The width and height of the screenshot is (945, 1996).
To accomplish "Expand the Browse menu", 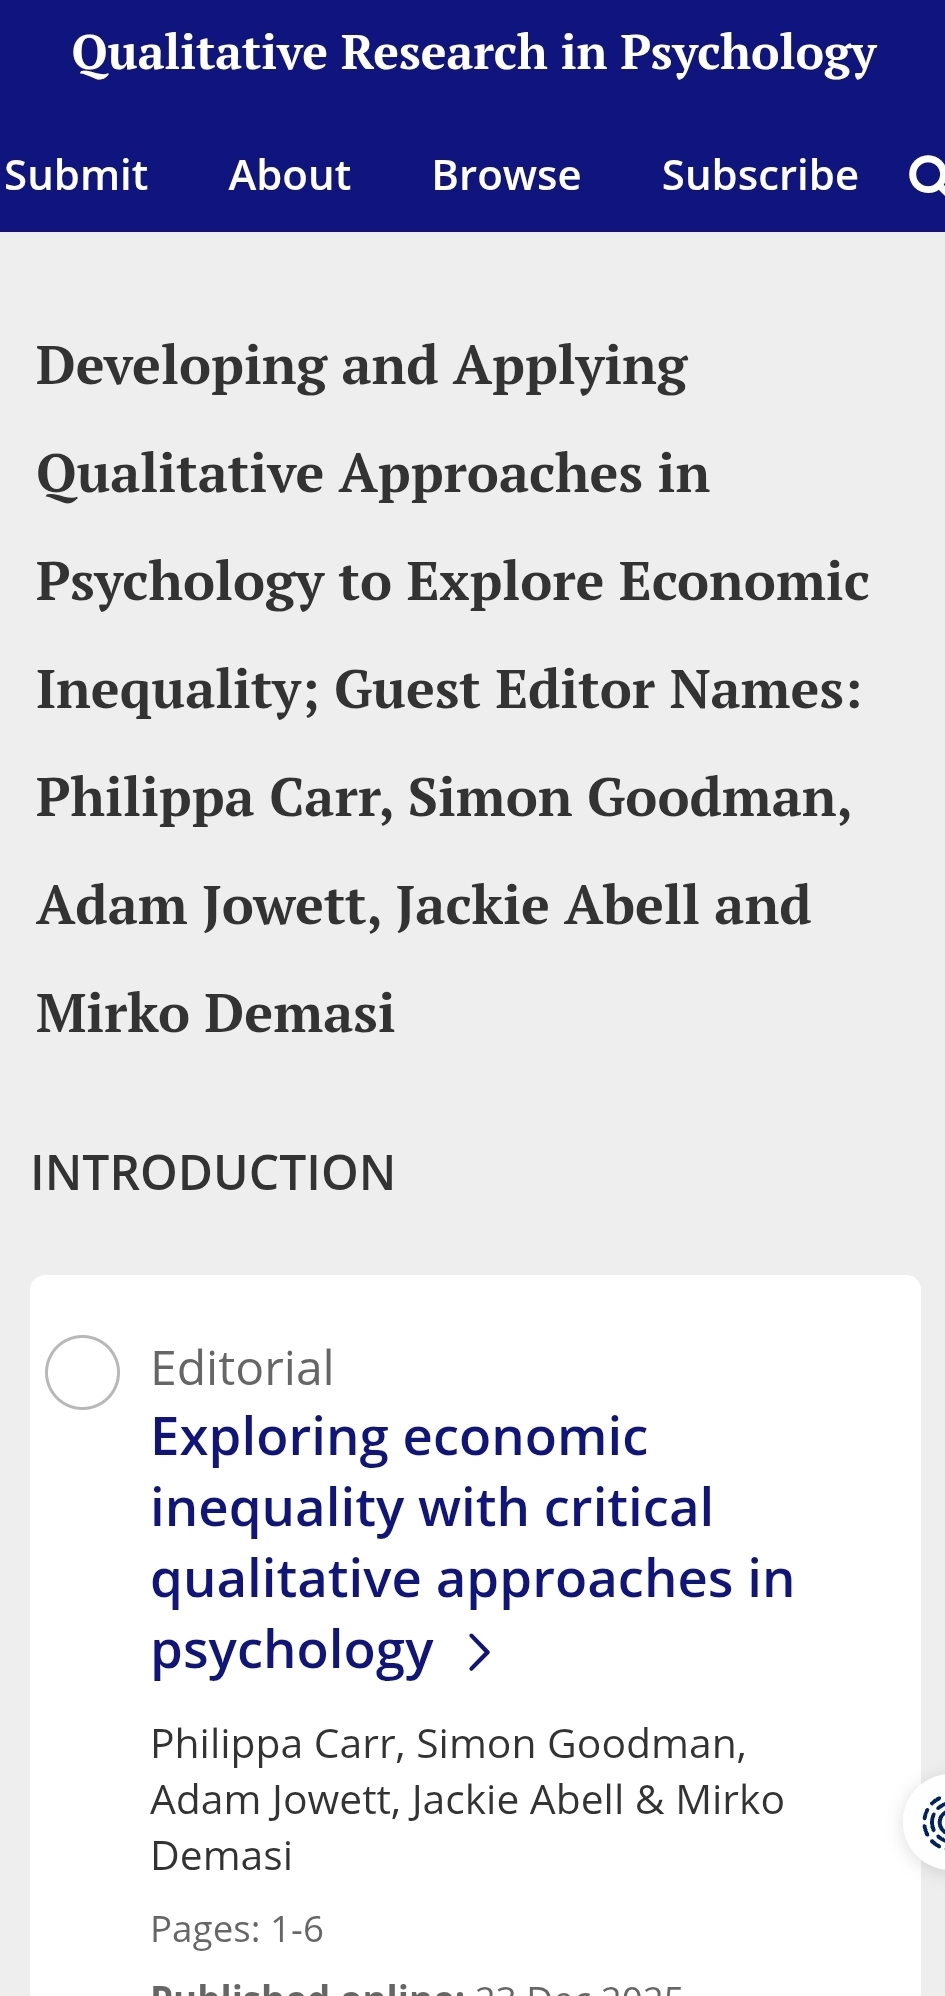I will click(x=506, y=175).
